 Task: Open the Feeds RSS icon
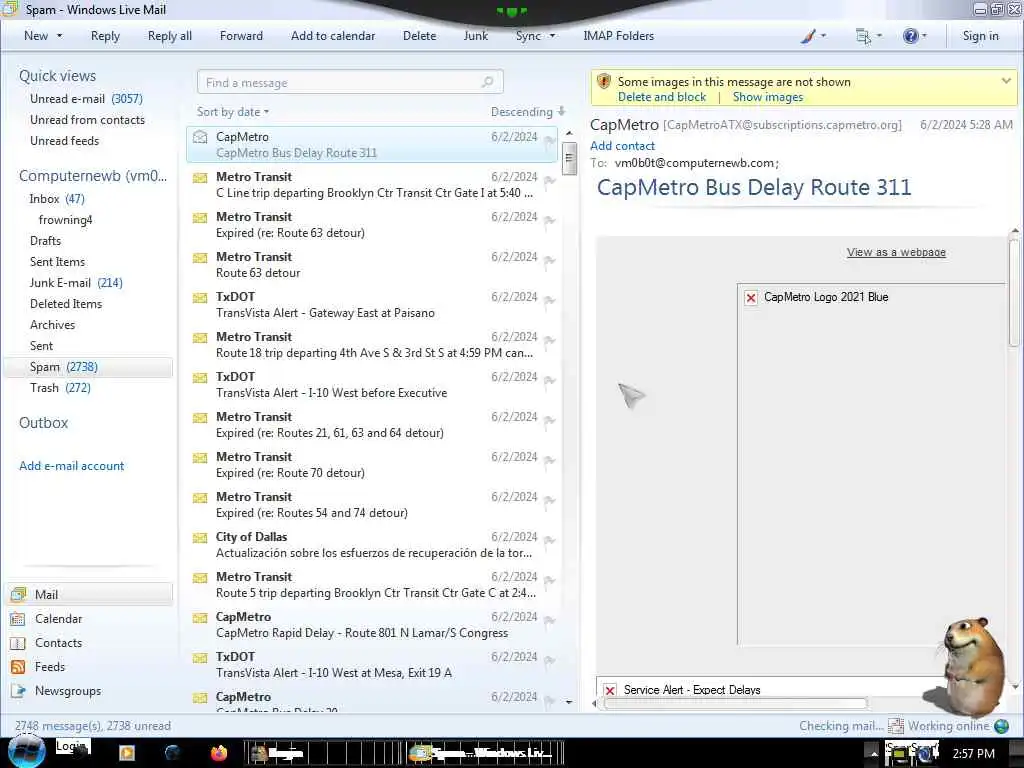coord(18,667)
